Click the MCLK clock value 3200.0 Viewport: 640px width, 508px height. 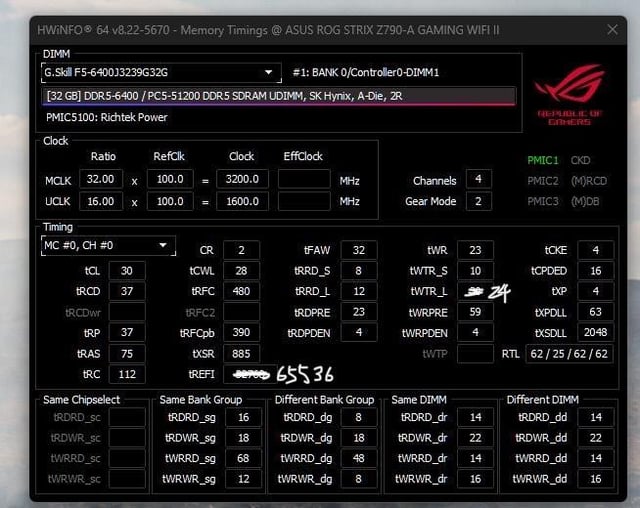[x=242, y=179]
